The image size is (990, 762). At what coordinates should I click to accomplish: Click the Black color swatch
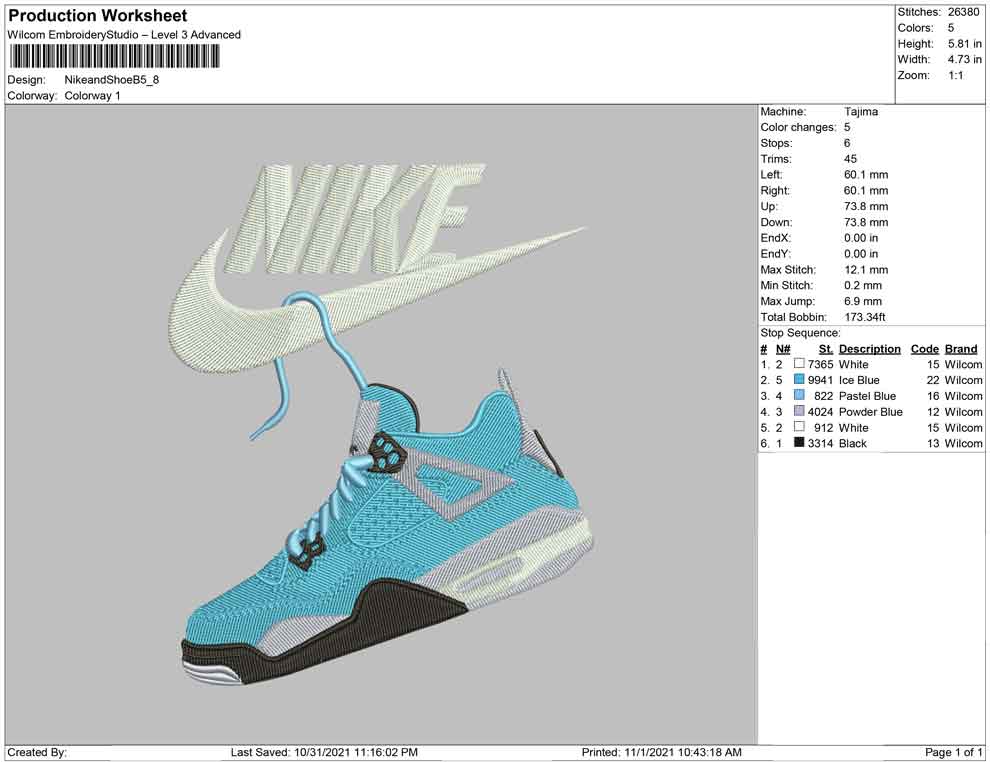[799, 443]
